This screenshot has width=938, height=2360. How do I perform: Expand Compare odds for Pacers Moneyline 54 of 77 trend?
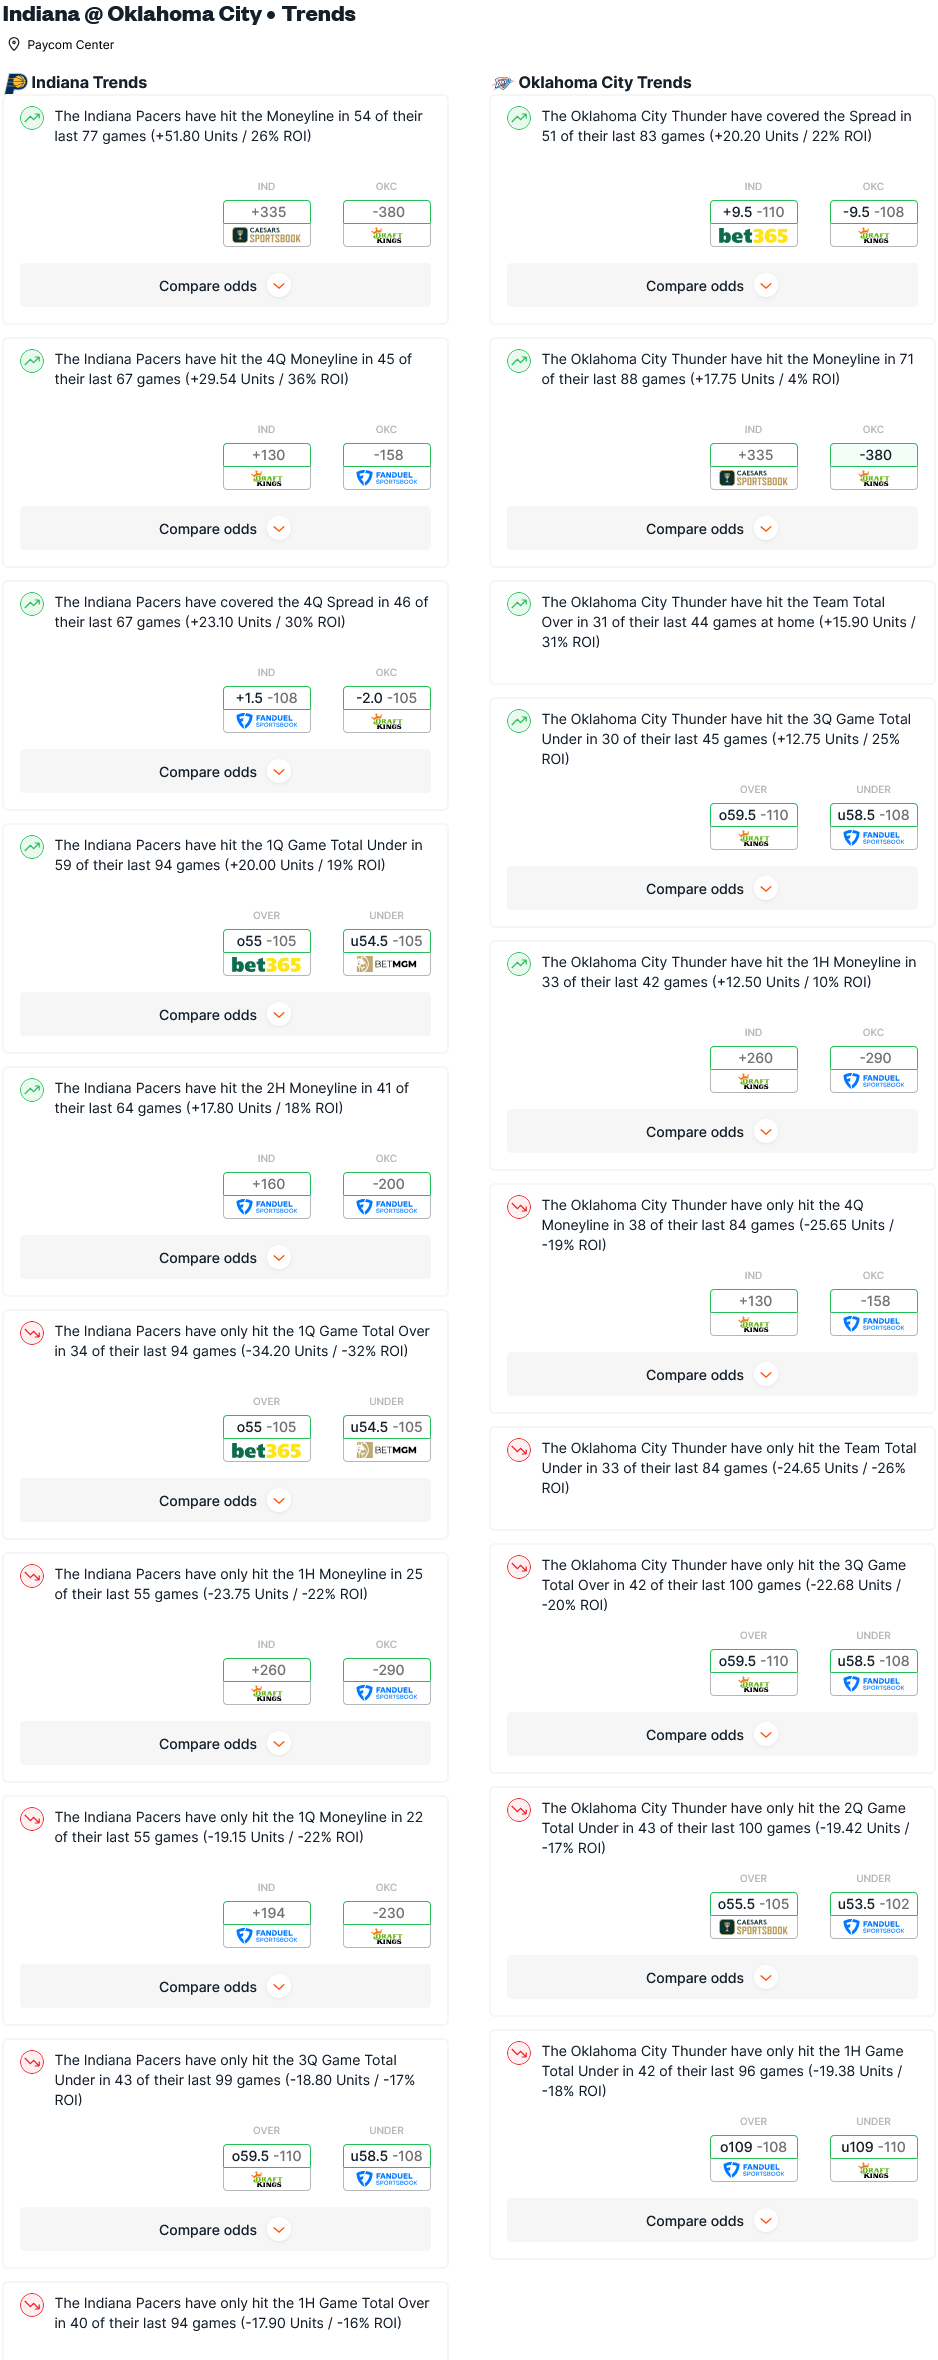[x=225, y=286]
